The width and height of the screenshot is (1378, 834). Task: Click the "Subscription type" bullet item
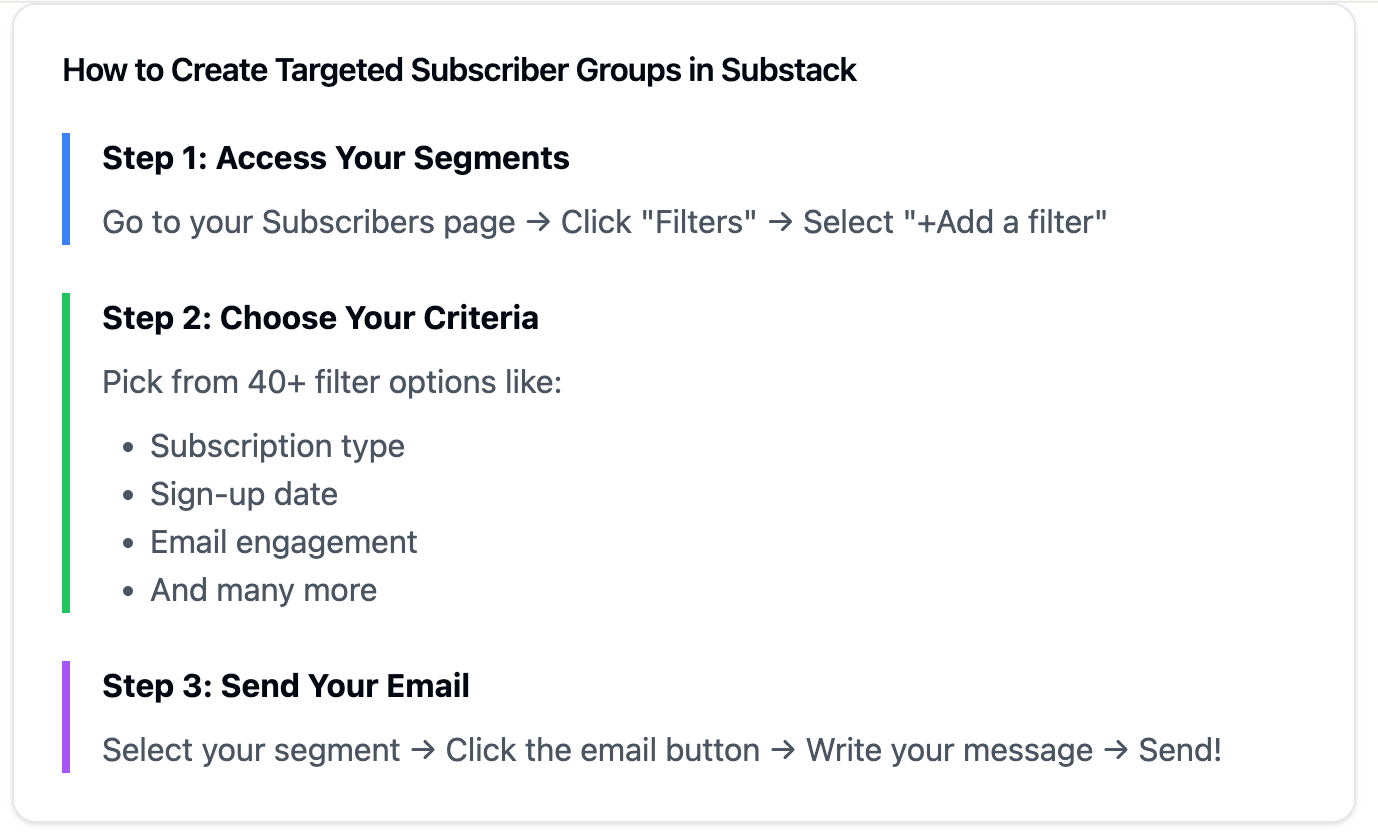(277, 446)
